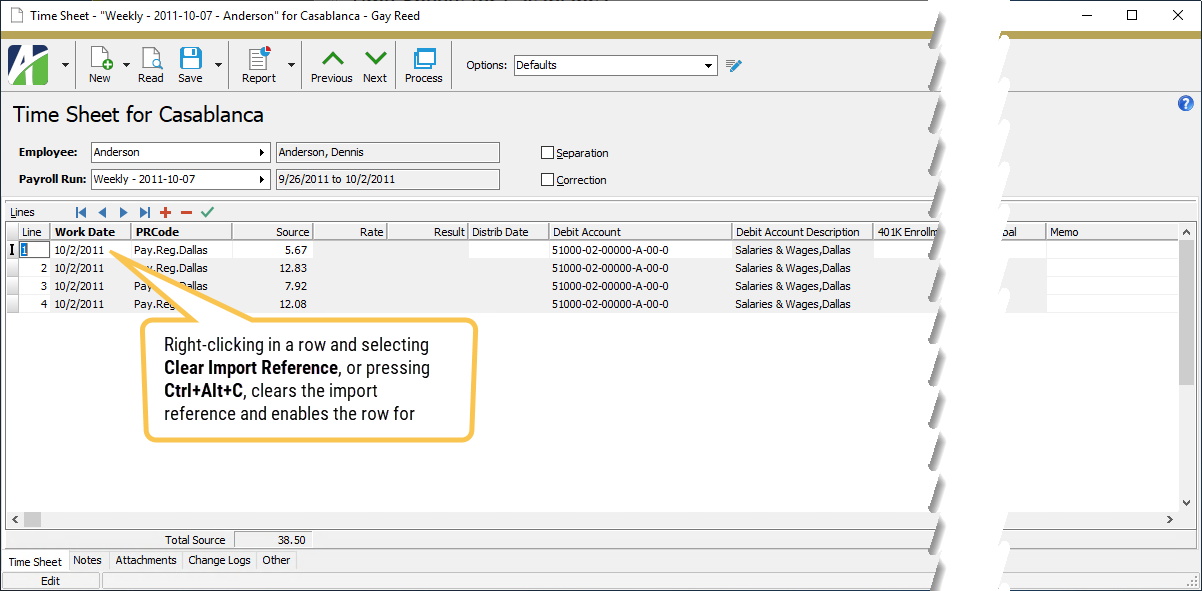1202x591 pixels.
Task: Check the Correction checkbox
Action: point(547,180)
